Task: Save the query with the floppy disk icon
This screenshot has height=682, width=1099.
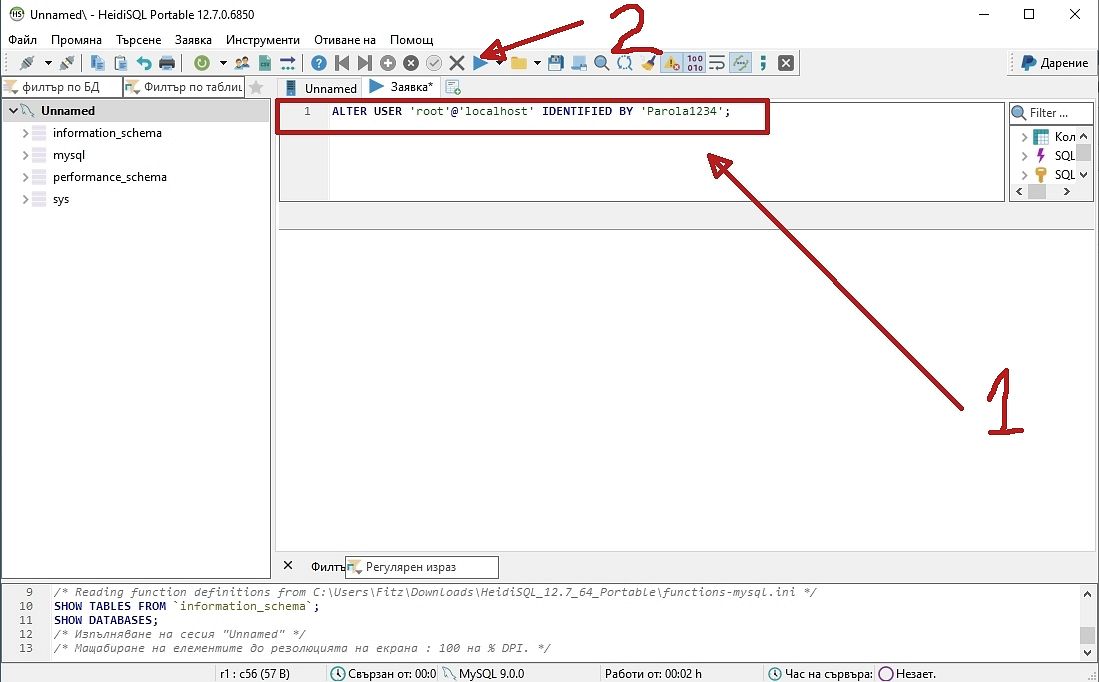Action: tap(556, 63)
